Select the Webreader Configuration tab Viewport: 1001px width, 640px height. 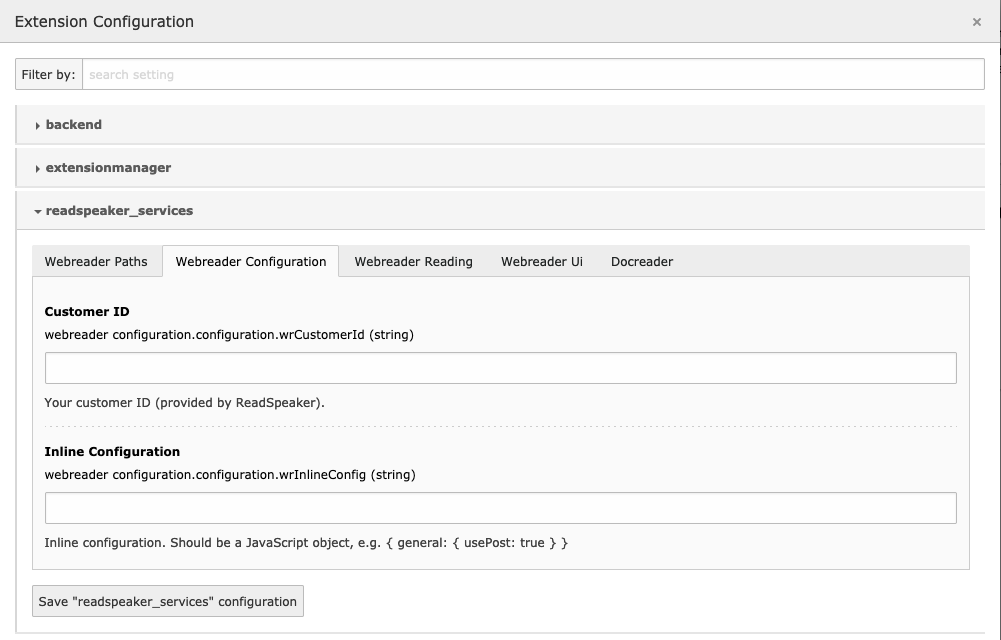point(251,262)
